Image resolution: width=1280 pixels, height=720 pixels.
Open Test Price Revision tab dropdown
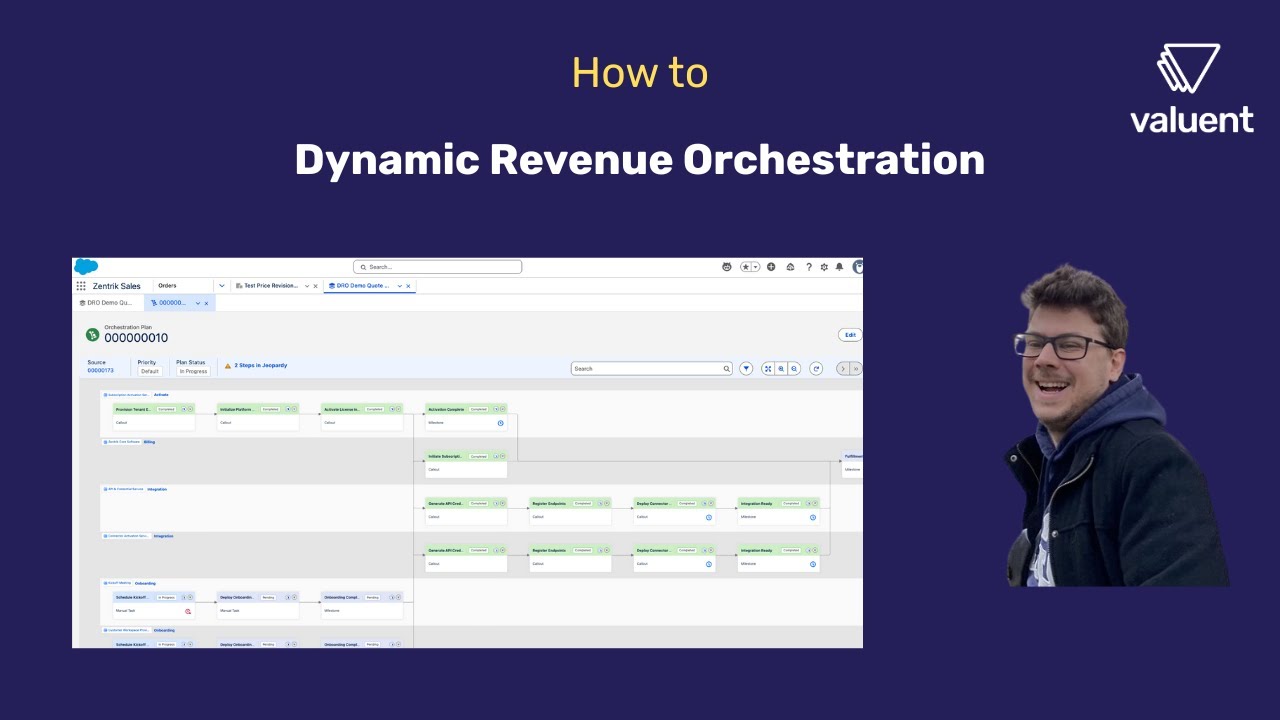point(307,286)
